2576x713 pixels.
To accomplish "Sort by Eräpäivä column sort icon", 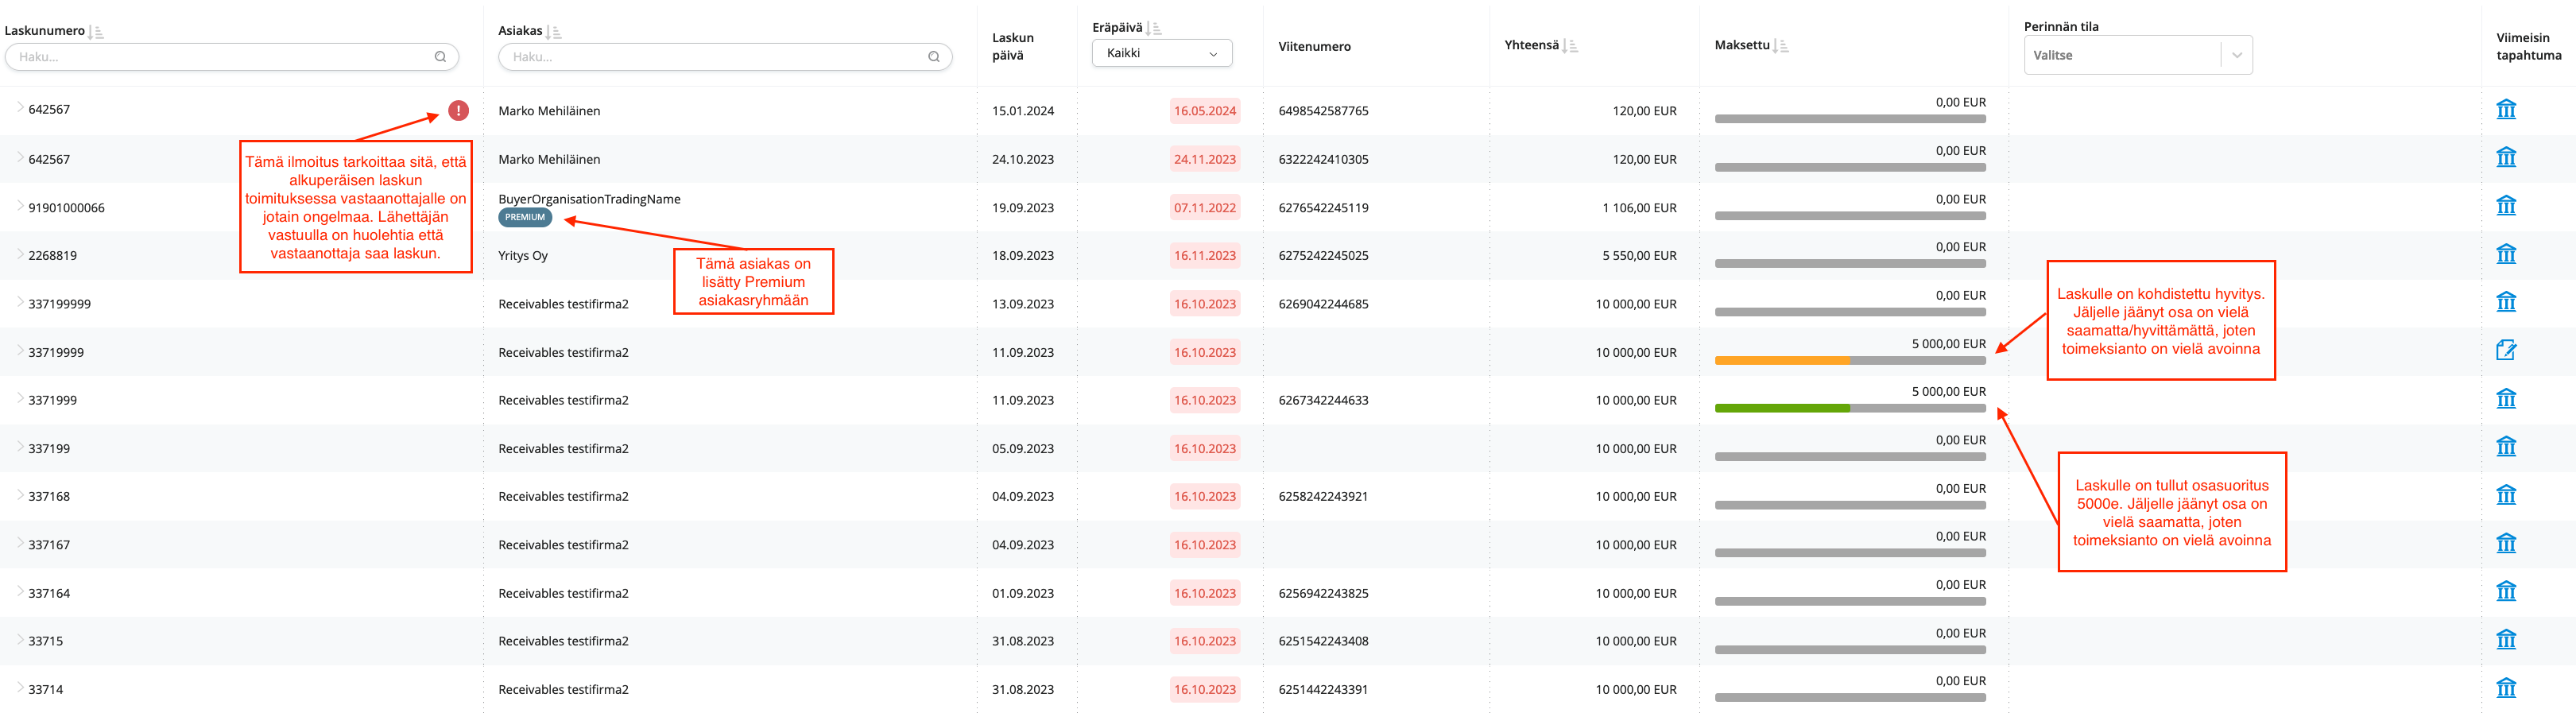I will point(1154,29).
